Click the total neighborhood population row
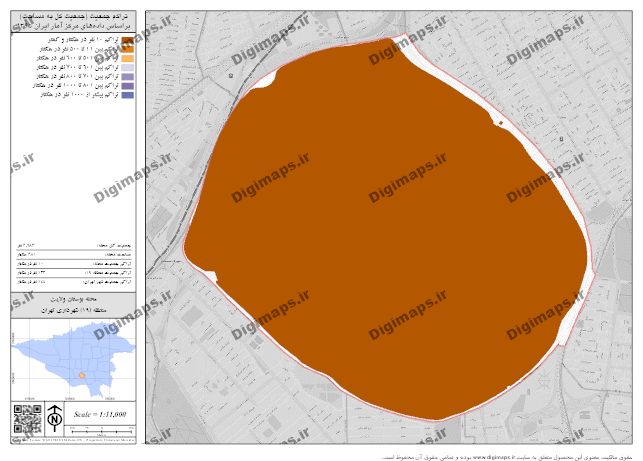Image resolution: width=643 pixels, height=461 pixels. click(74, 245)
